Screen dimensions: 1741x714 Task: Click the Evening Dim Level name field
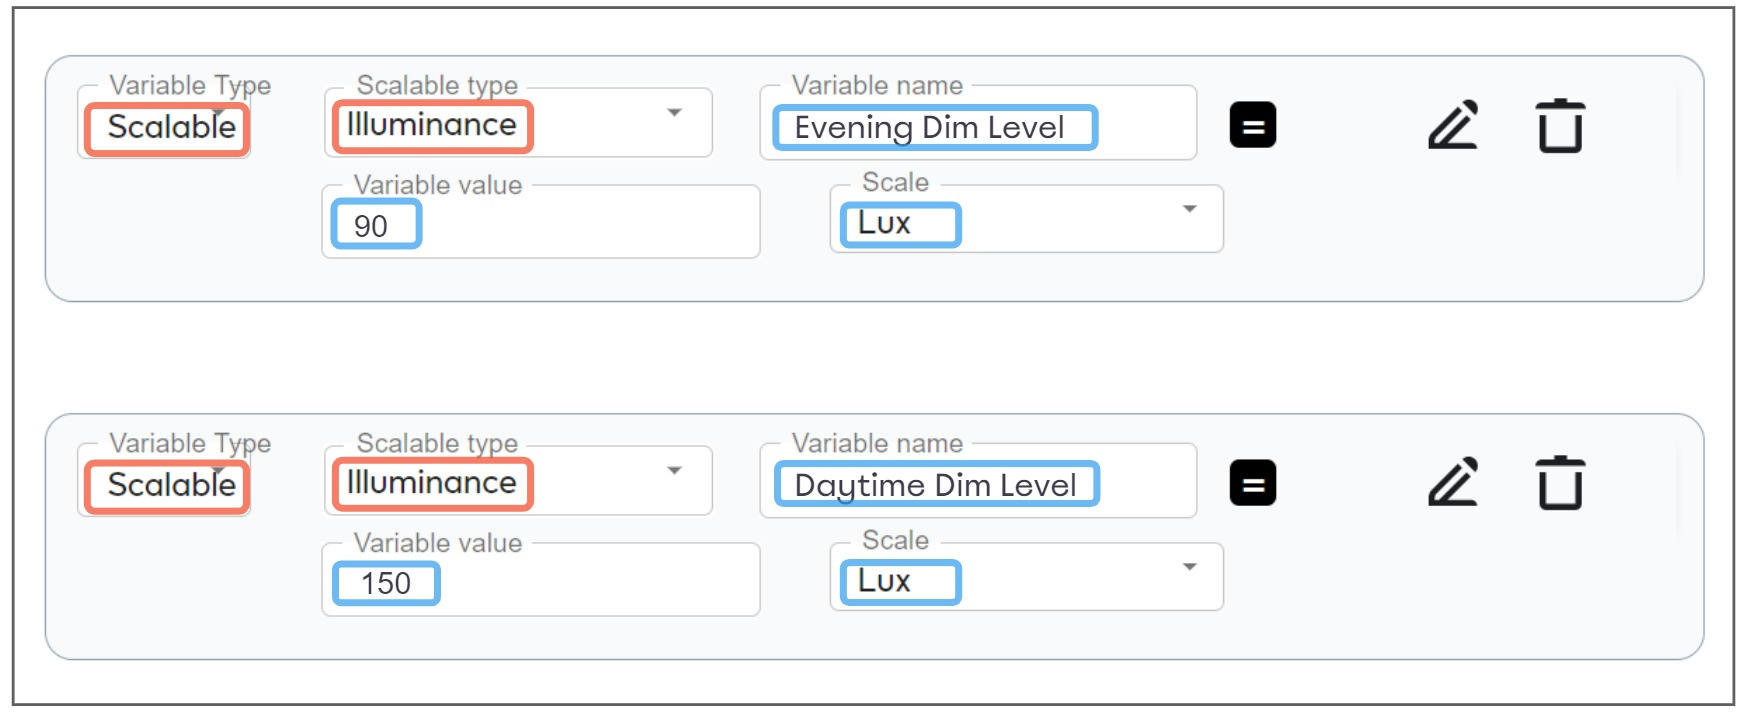[978, 123]
